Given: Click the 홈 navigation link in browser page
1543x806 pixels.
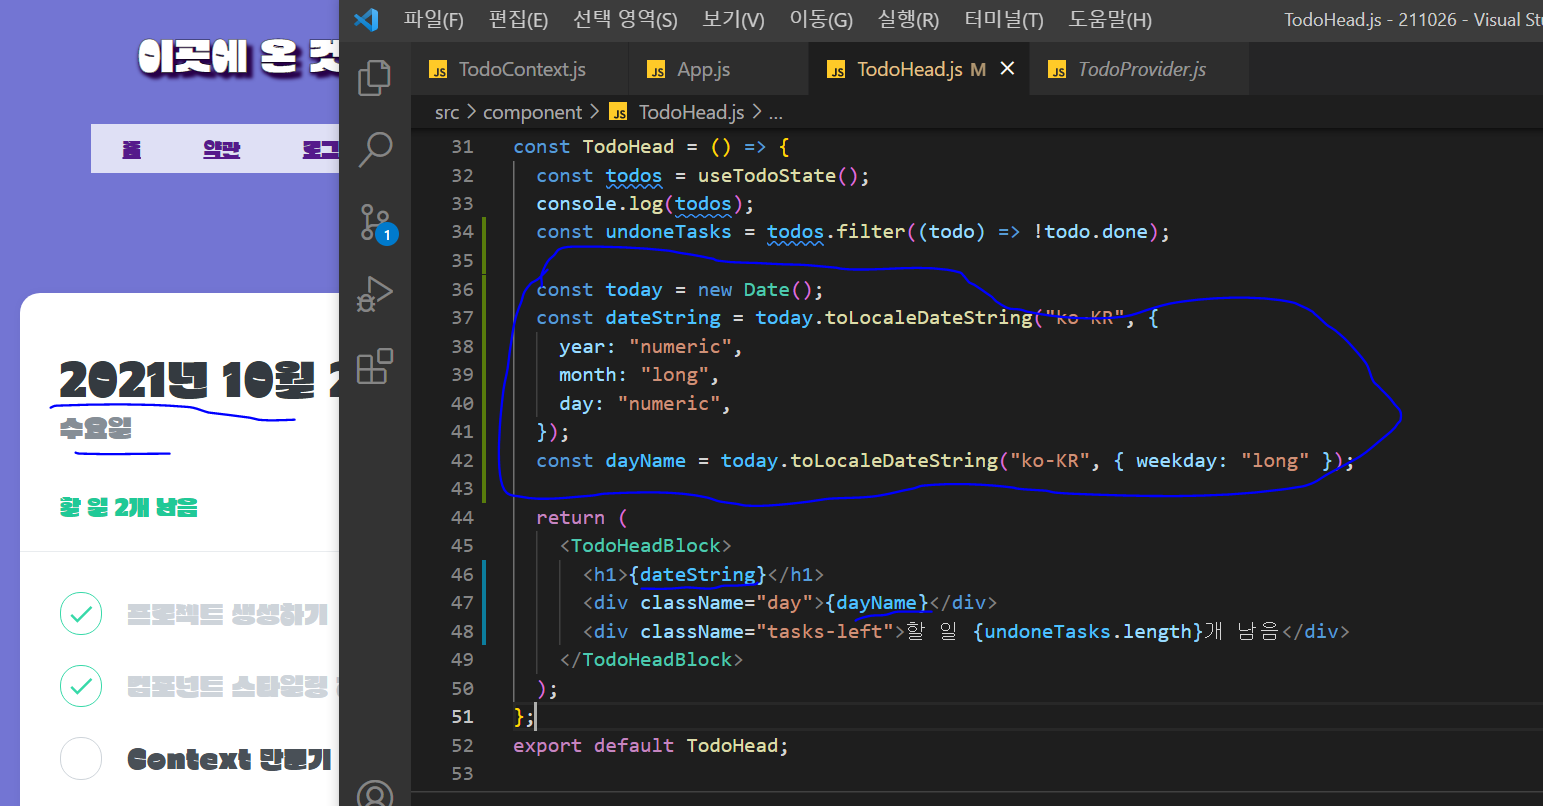Looking at the screenshot, I should 131,149.
